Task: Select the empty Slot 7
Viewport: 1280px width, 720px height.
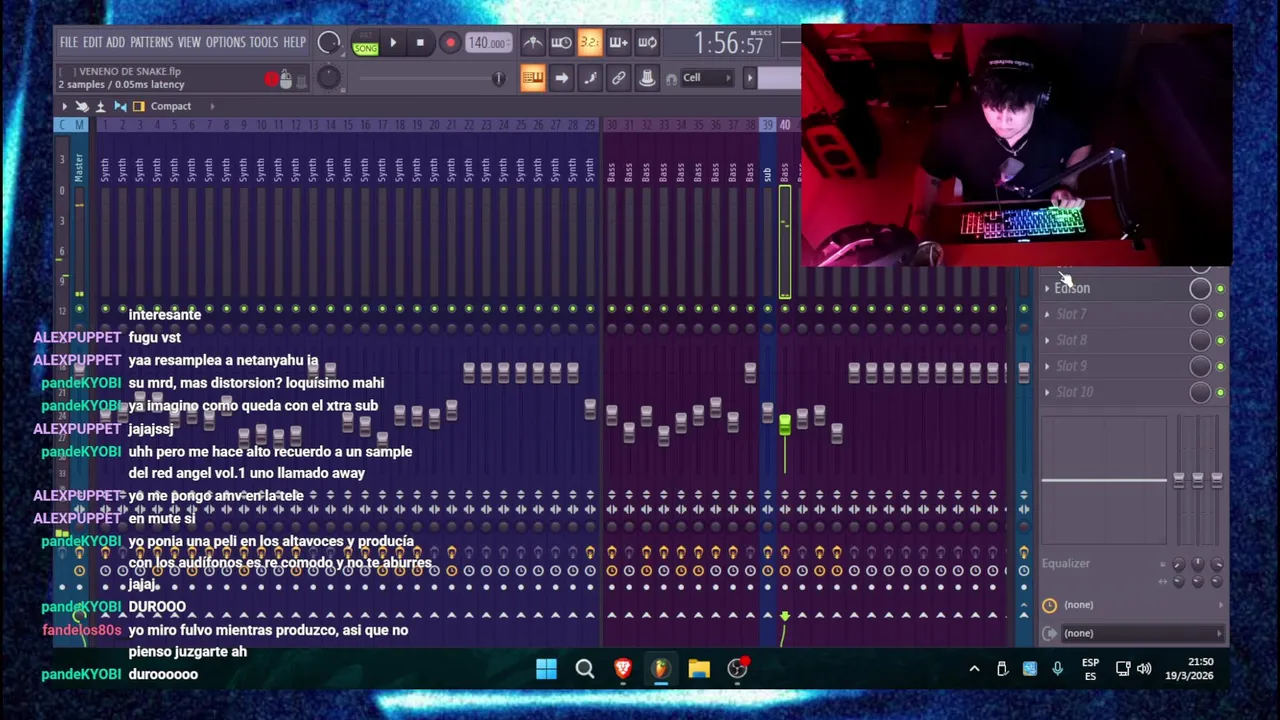Action: (x=1115, y=315)
